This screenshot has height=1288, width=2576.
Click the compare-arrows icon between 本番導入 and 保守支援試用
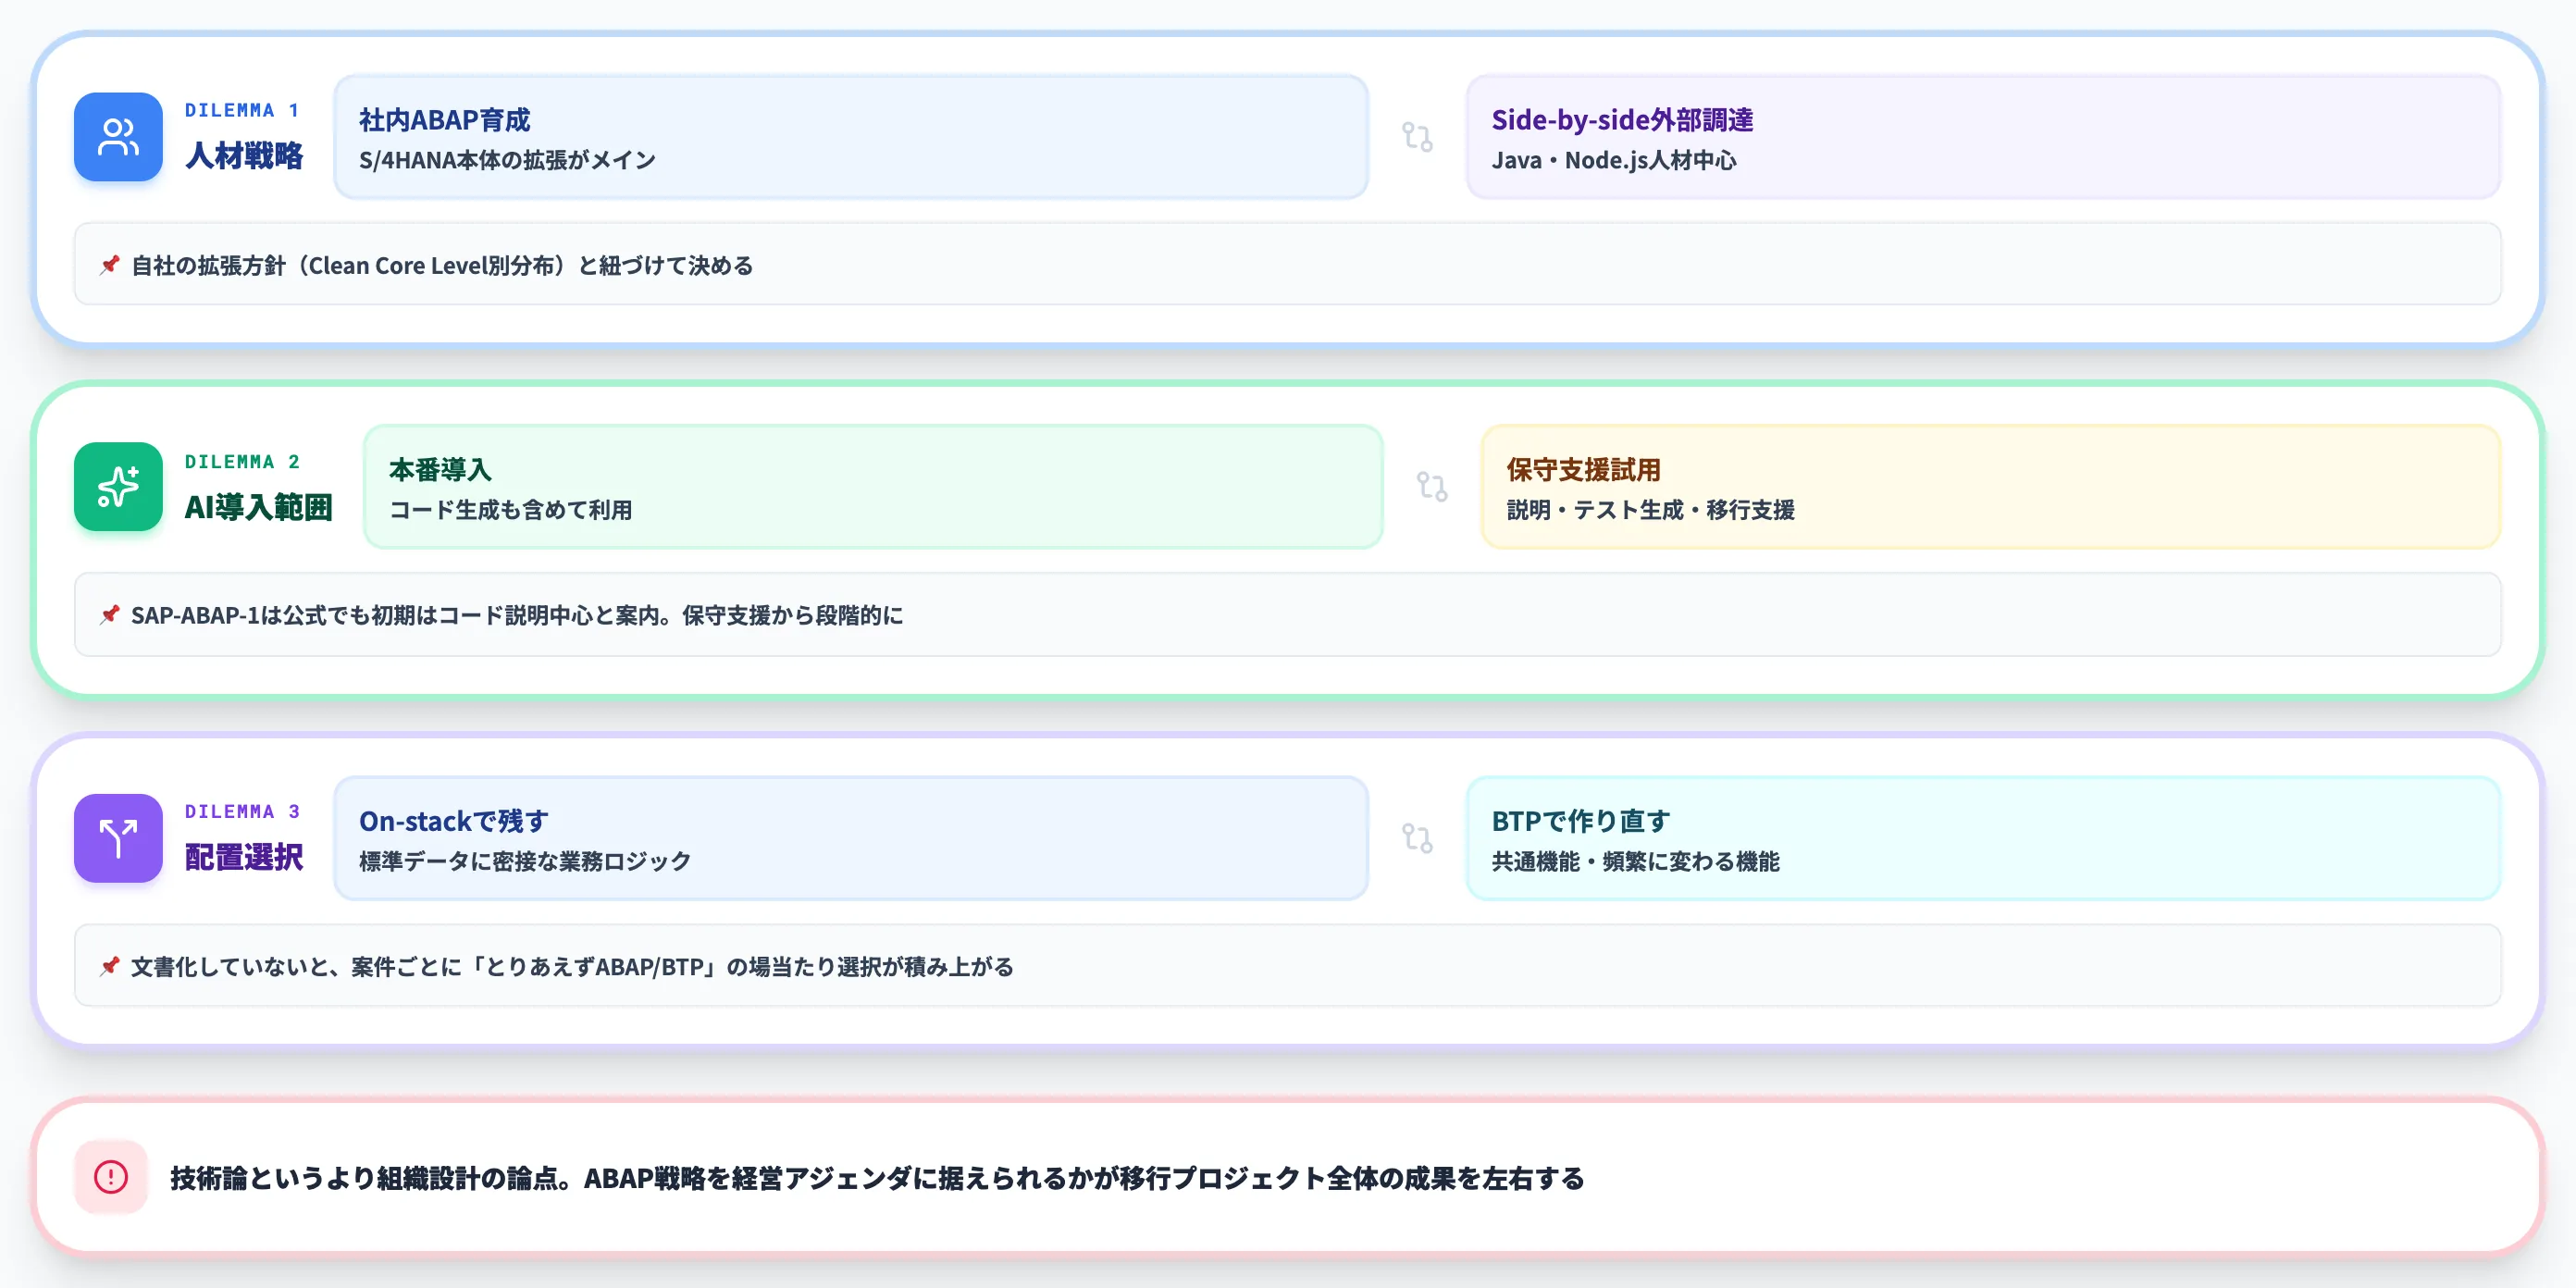(x=1432, y=487)
